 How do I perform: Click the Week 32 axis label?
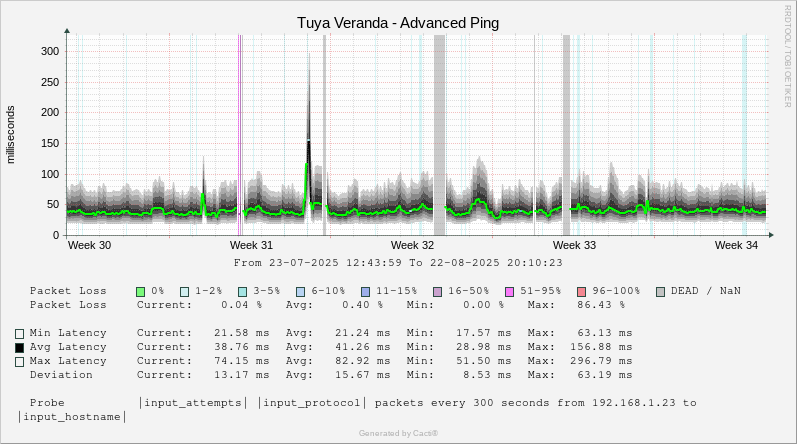click(412, 245)
